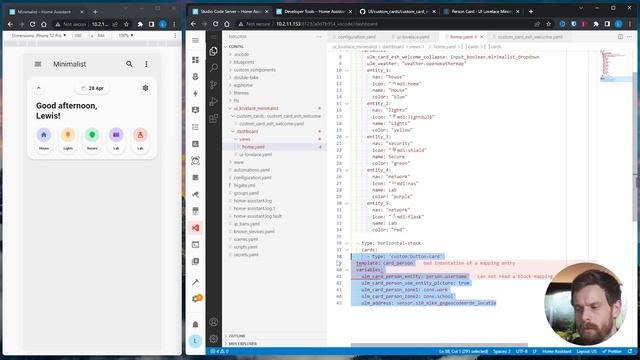Image resolution: width=640 pixels, height=360 pixels.
Task: Collapse the dashboard folder in explorer
Action: (x=247, y=131)
